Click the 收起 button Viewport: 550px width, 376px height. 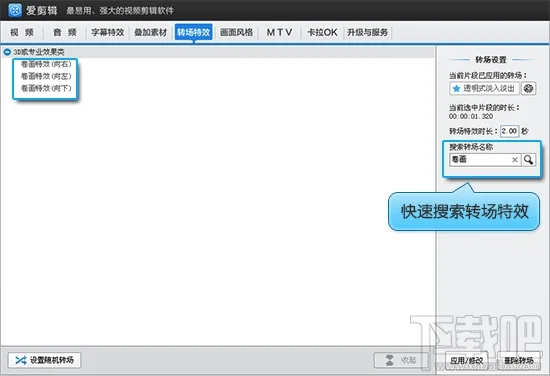point(401,360)
